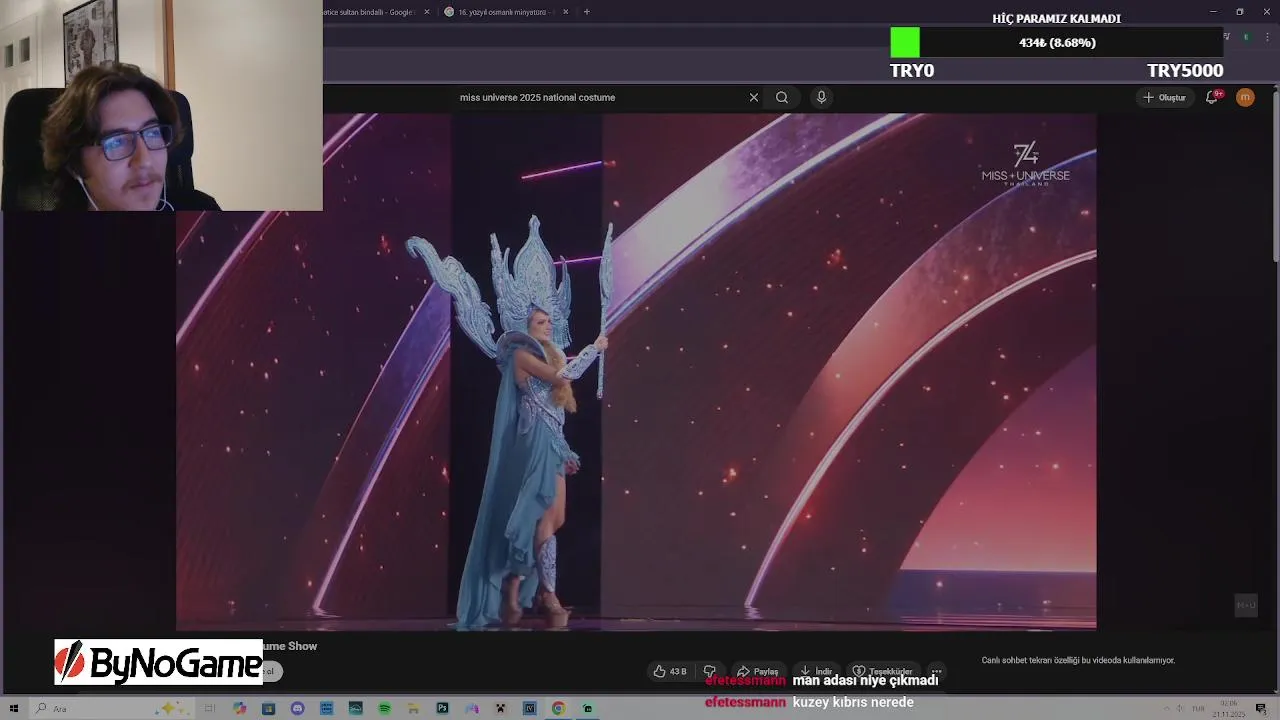The width and height of the screenshot is (1280, 720).
Task: Open the three-dot more actions menu
Action: (936, 671)
